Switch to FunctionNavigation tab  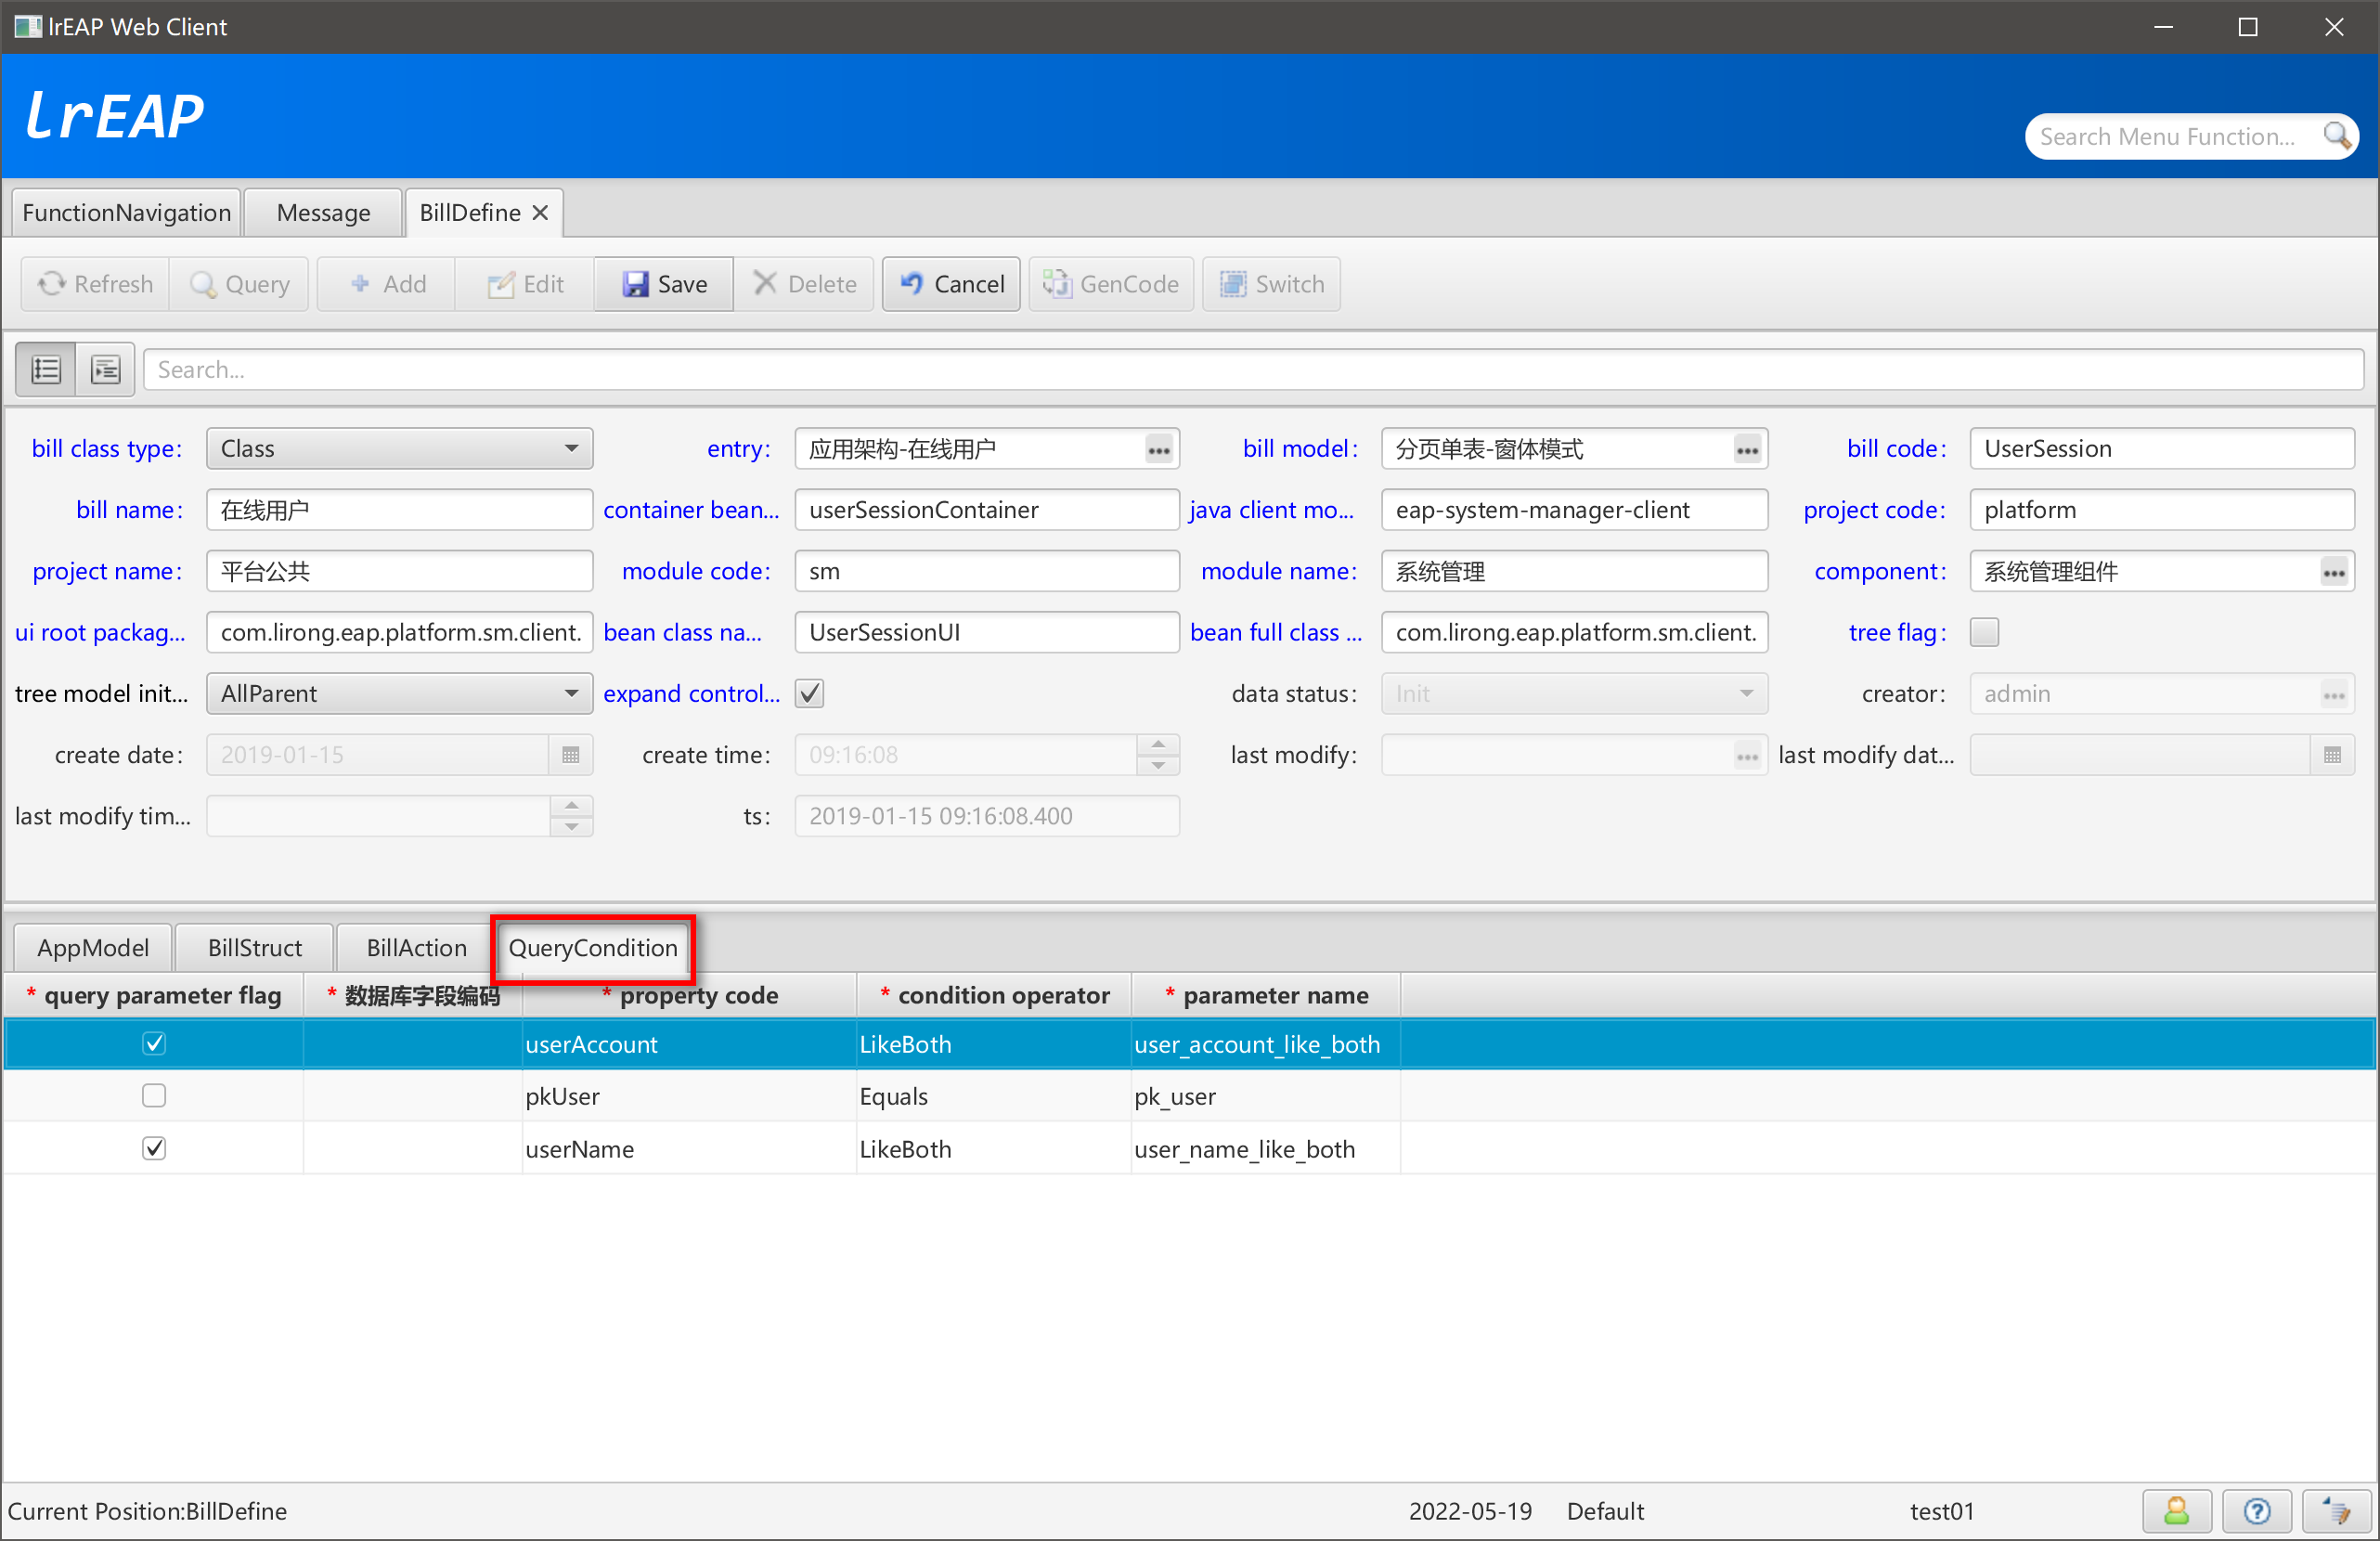click(126, 213)
